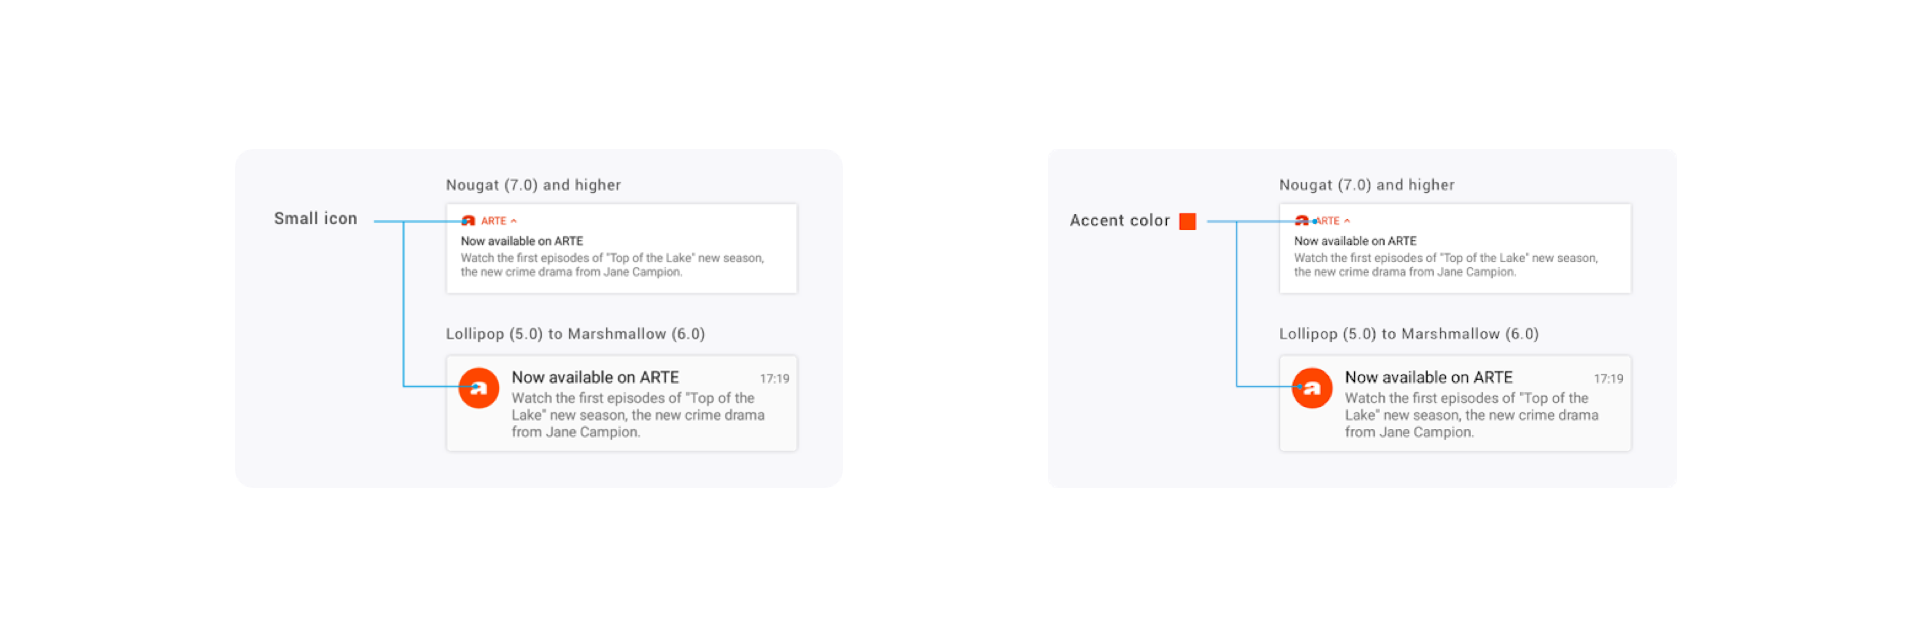
Task: Collapse the left Nougat notification using chevron
Action: point(514,221)
